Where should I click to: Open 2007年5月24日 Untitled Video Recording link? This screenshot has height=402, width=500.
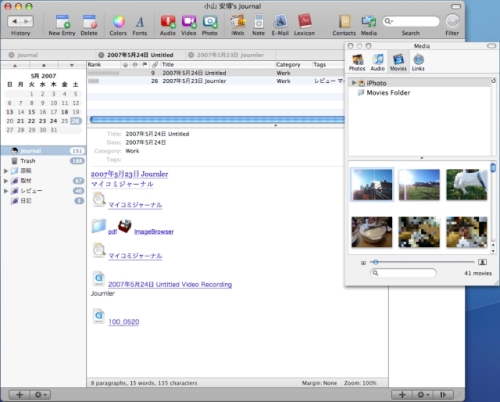170,284
